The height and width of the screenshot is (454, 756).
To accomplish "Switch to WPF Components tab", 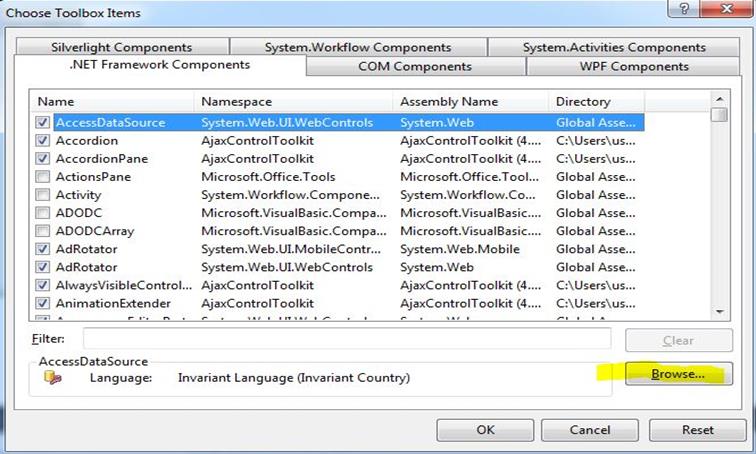I will pos(634,66).
